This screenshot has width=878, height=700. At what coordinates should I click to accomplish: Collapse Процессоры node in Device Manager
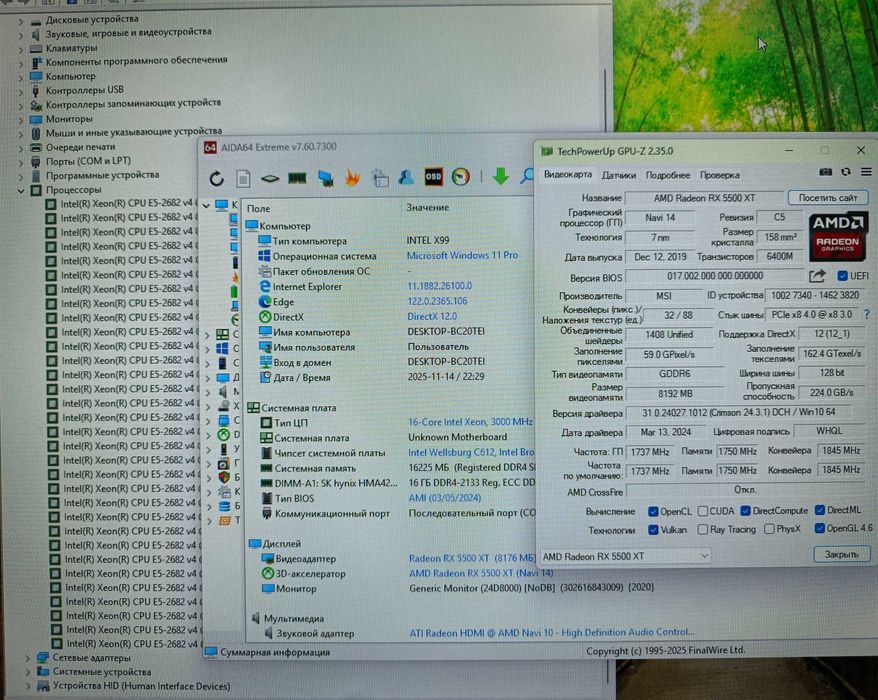point(21,190)
